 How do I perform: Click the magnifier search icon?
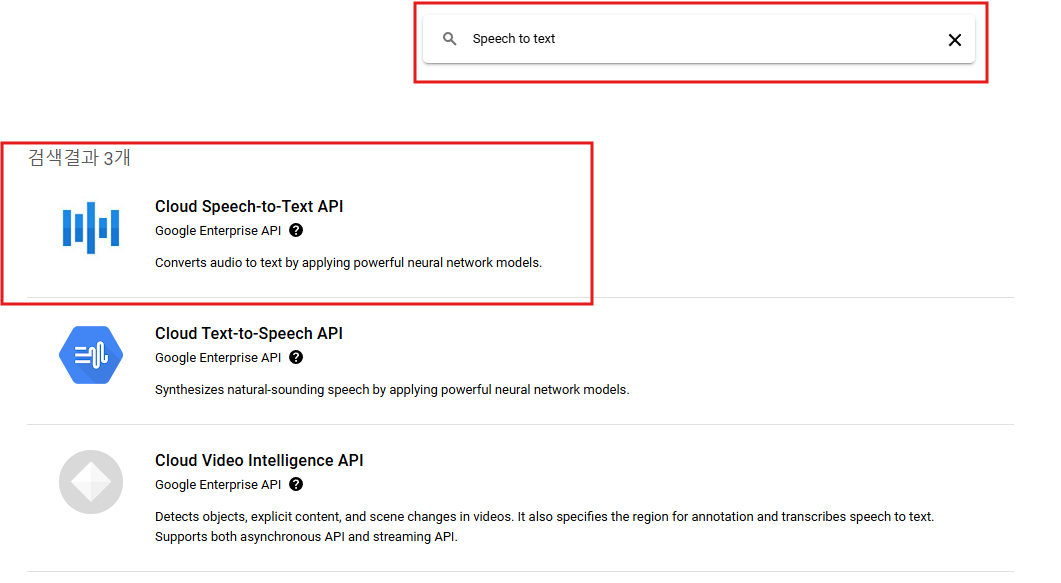point(449,39)
